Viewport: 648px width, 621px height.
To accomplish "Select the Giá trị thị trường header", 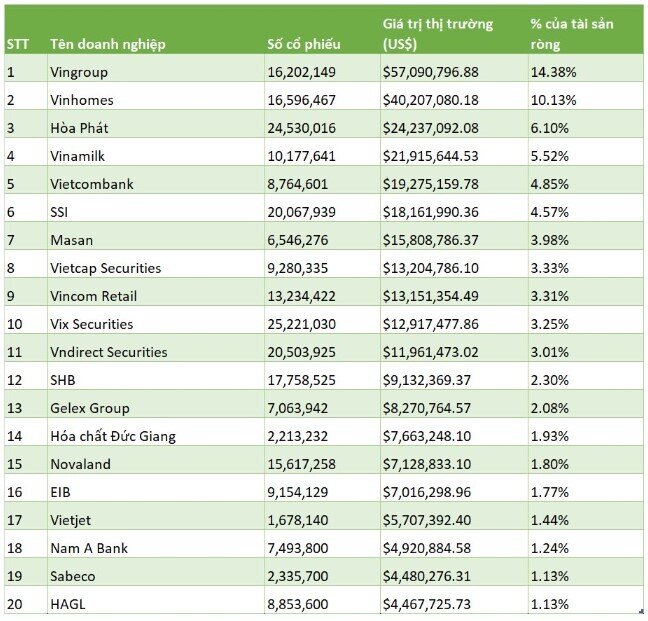I will click(x=454, y=30).
